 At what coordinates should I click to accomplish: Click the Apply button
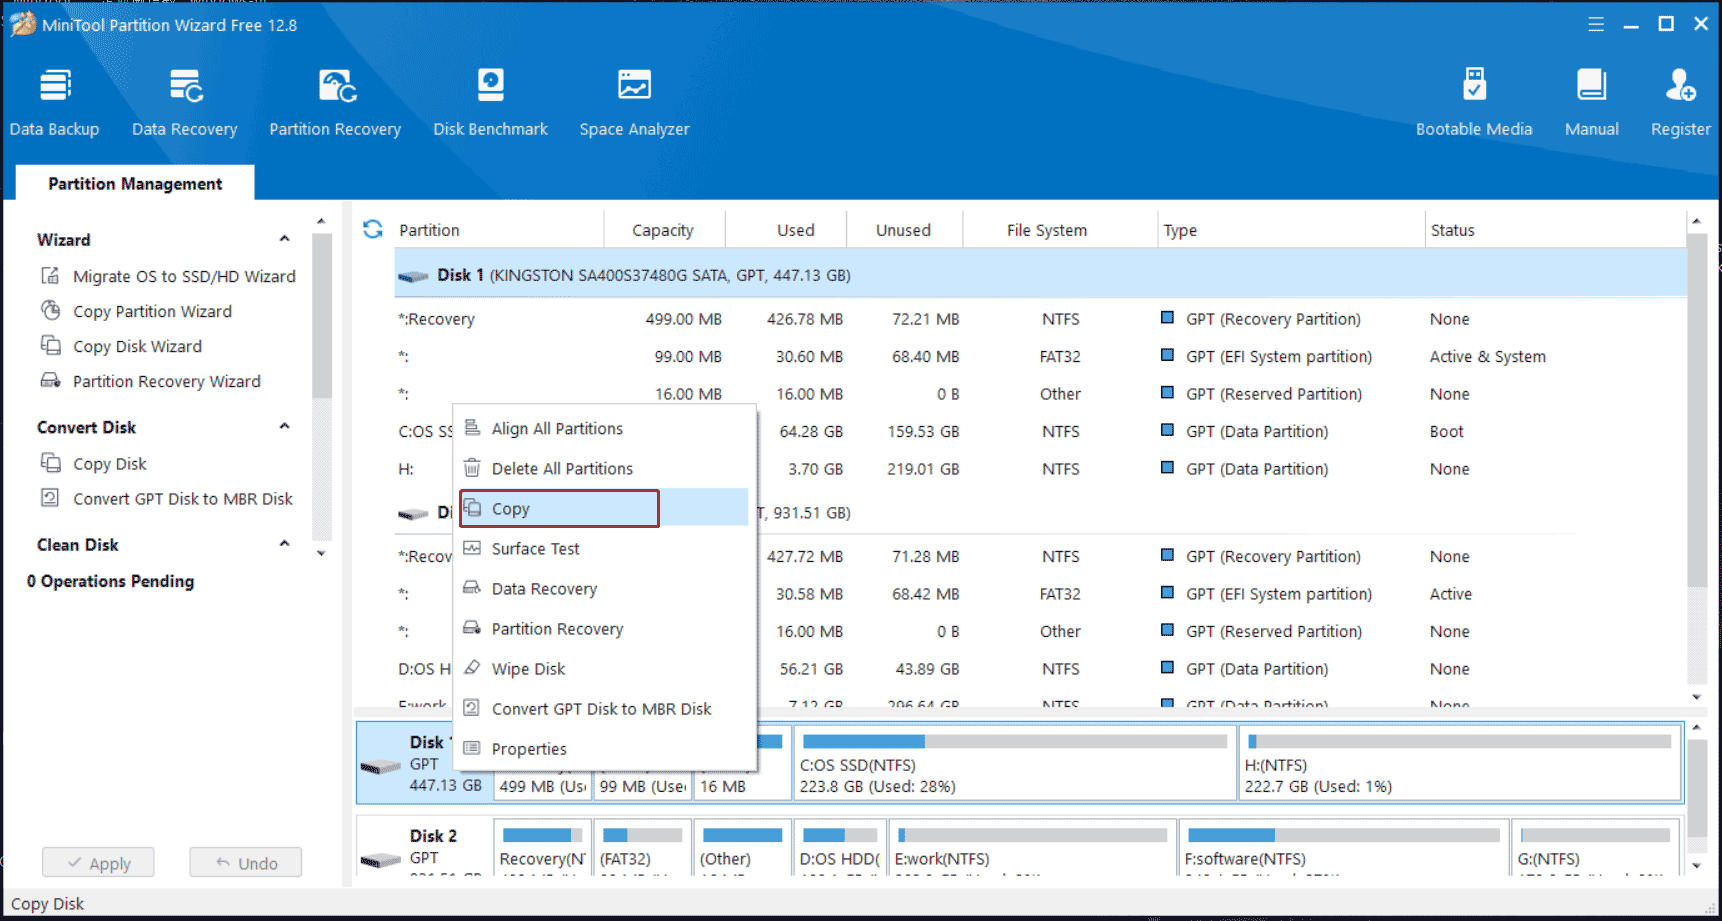tap(98, 863)
